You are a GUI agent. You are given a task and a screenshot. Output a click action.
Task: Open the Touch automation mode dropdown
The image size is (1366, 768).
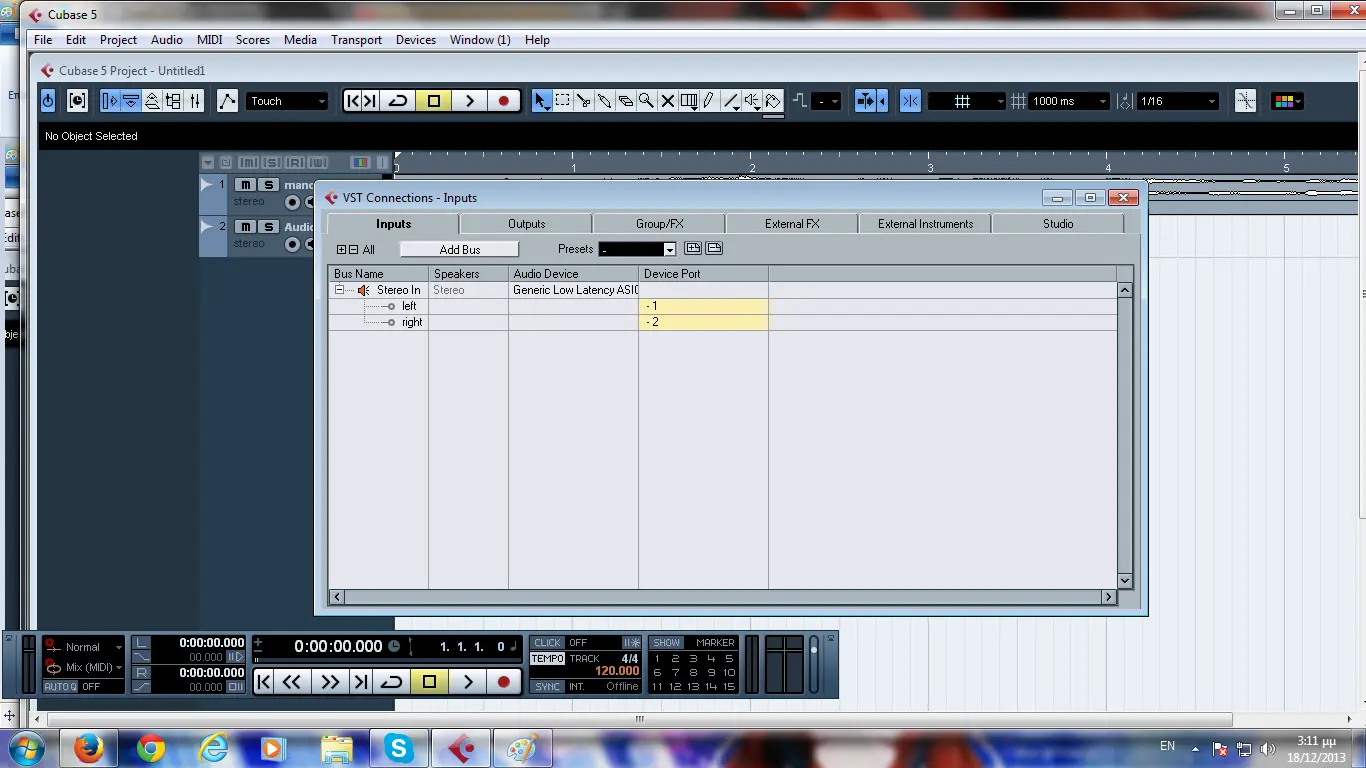tap(287, 101)
